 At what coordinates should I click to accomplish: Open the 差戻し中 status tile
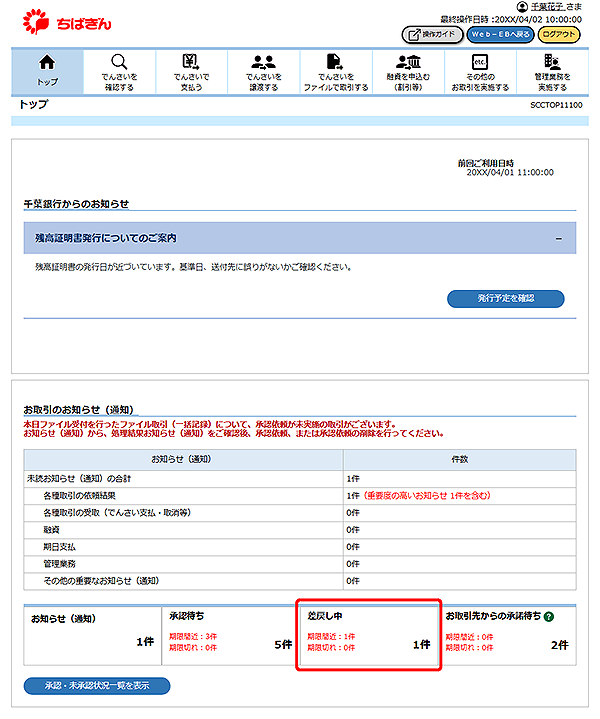point(368,635)
